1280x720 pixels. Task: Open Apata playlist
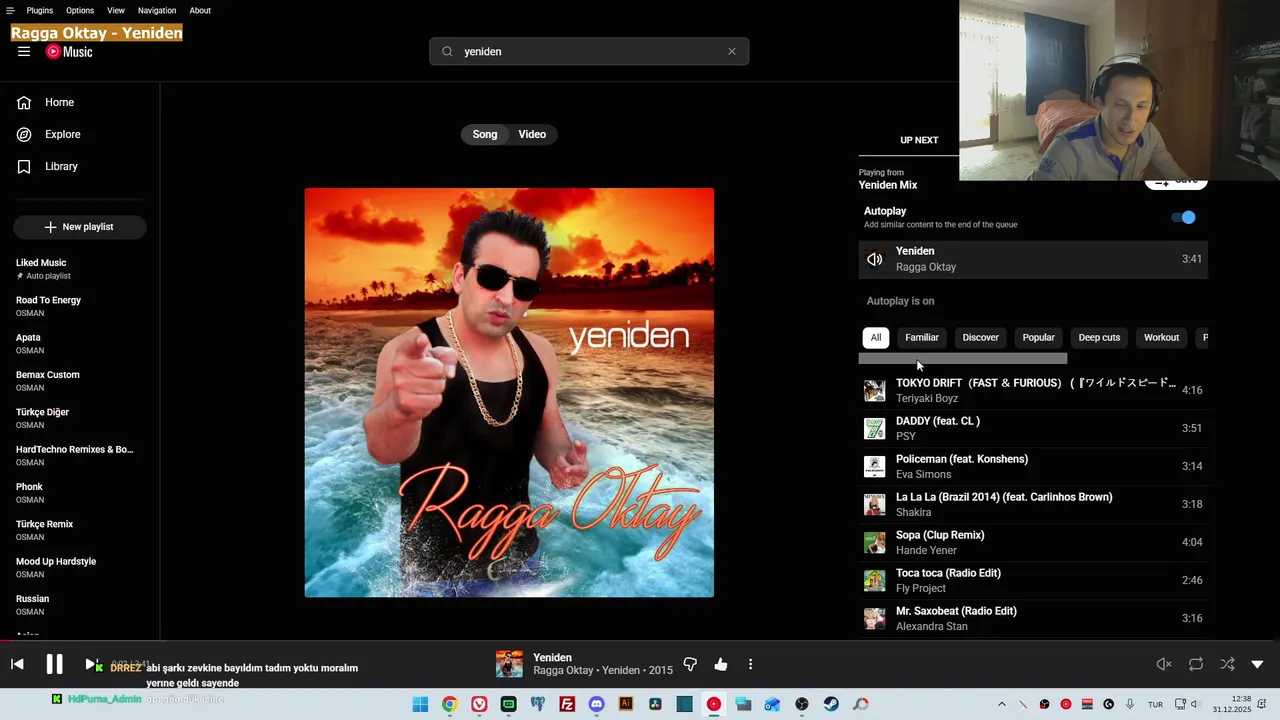coord(80,343)
